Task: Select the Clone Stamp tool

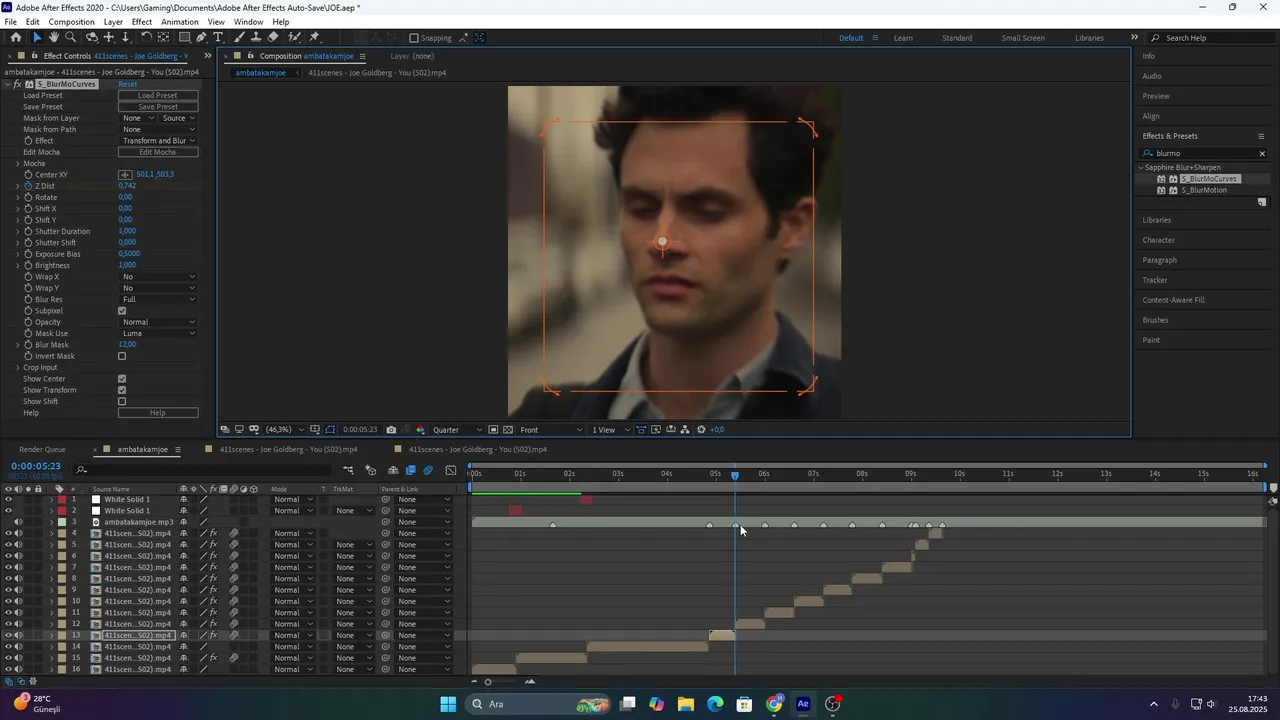Action: click(256, 37)
